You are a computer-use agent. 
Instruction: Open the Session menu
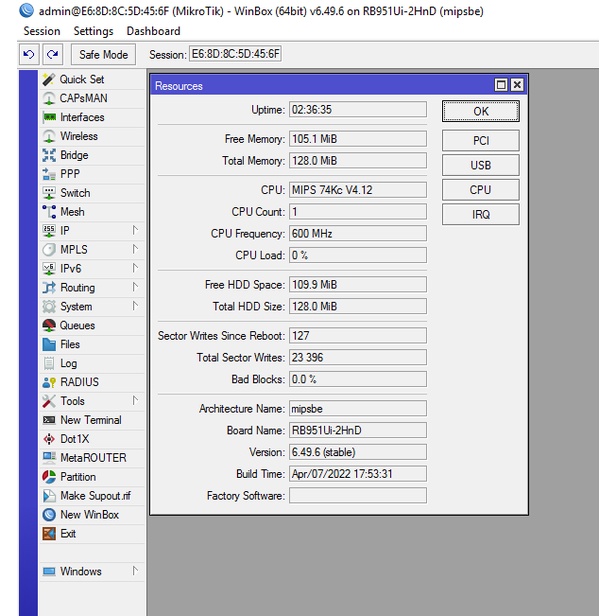point(42,31)
